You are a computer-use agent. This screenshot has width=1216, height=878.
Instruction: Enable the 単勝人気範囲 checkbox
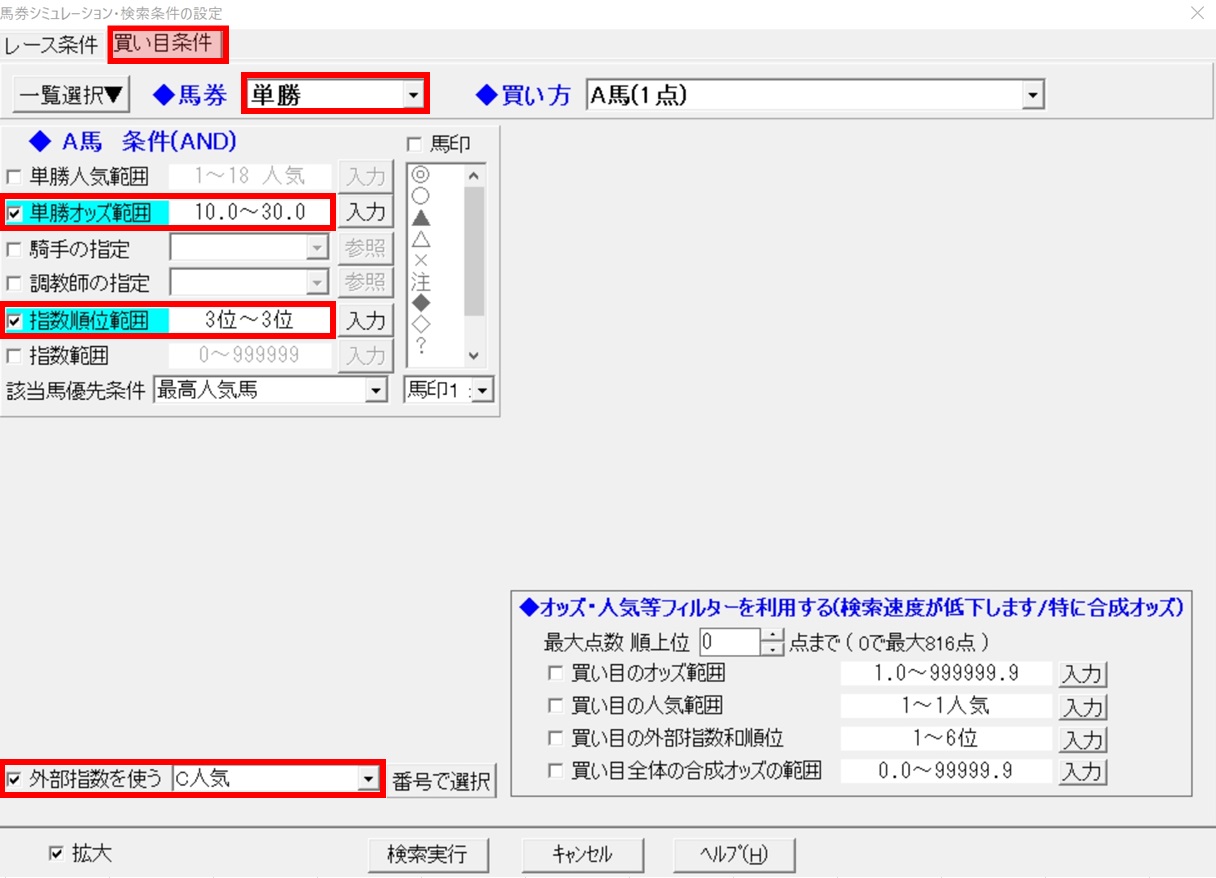tap(13, 178)
